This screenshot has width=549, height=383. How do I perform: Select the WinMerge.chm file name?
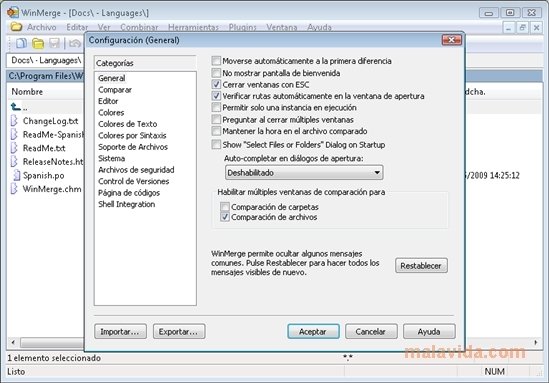click(52, 189)
